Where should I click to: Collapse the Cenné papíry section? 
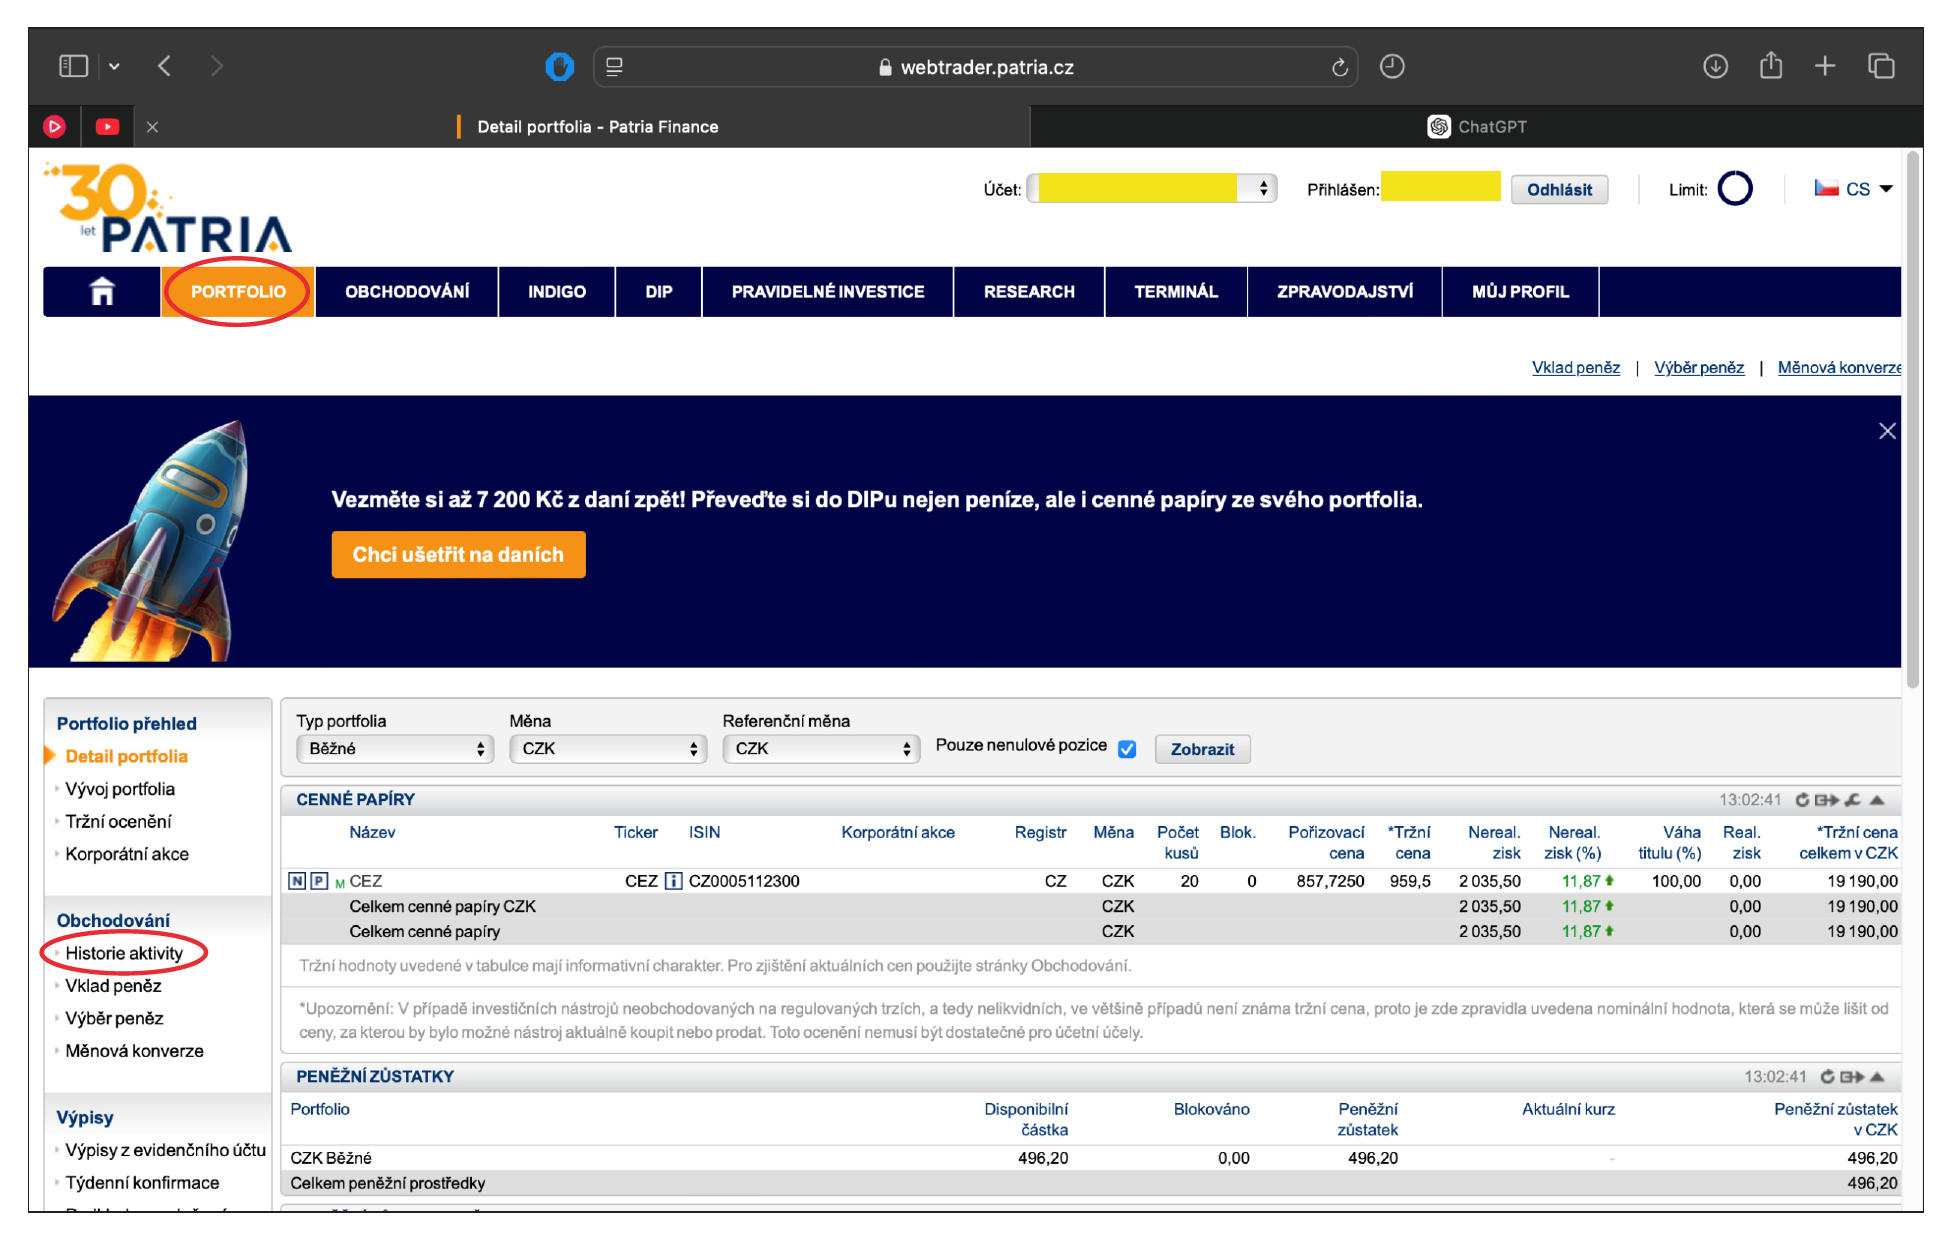(1877, 800)
